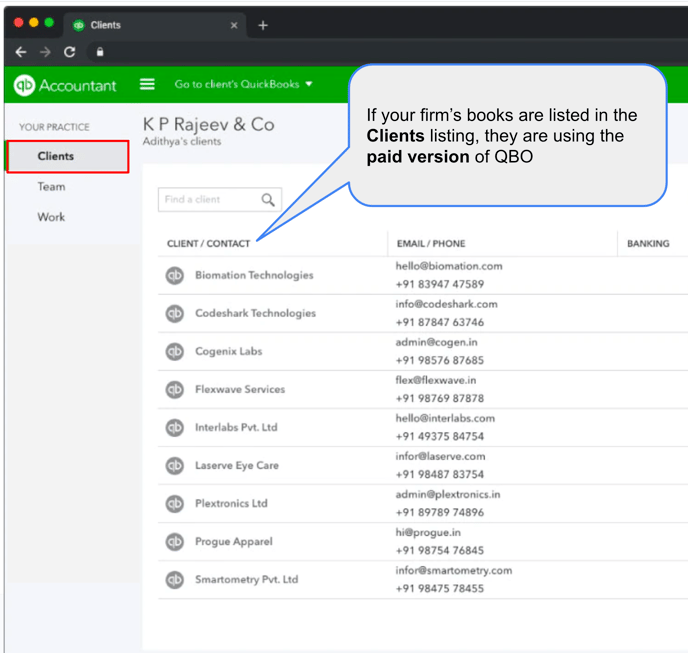This screenshot has width=688, height=653.
Task: Open client Cogenix Labs
Action: point(229,351)
